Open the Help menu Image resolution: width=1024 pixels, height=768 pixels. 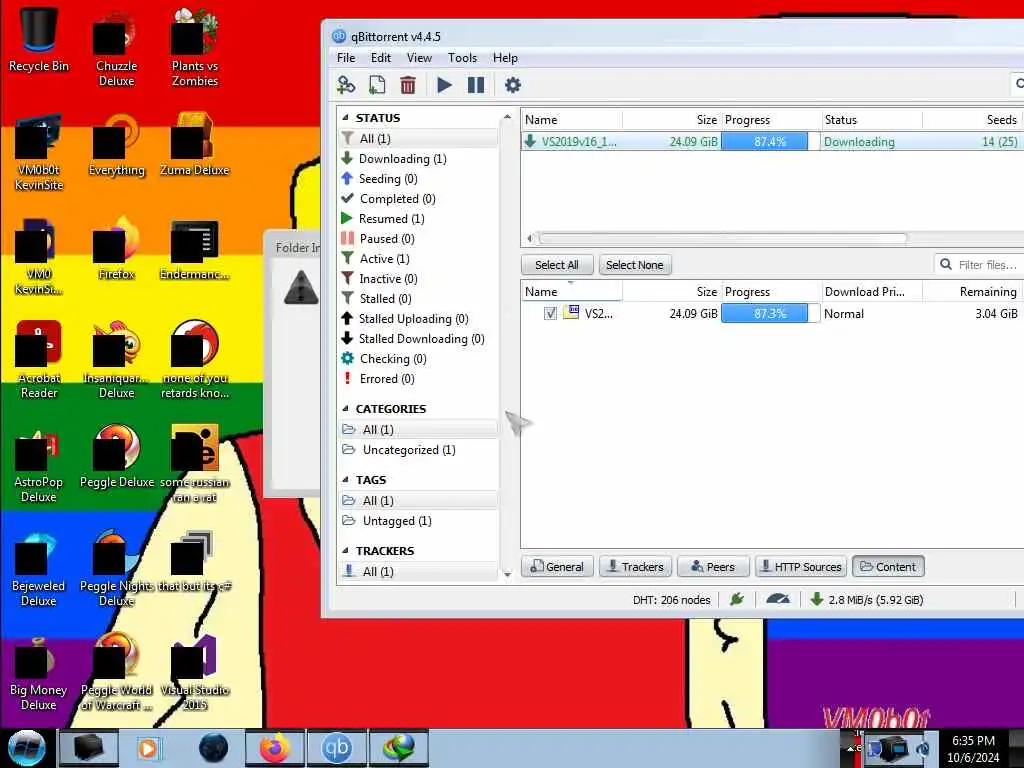(505, 57)
